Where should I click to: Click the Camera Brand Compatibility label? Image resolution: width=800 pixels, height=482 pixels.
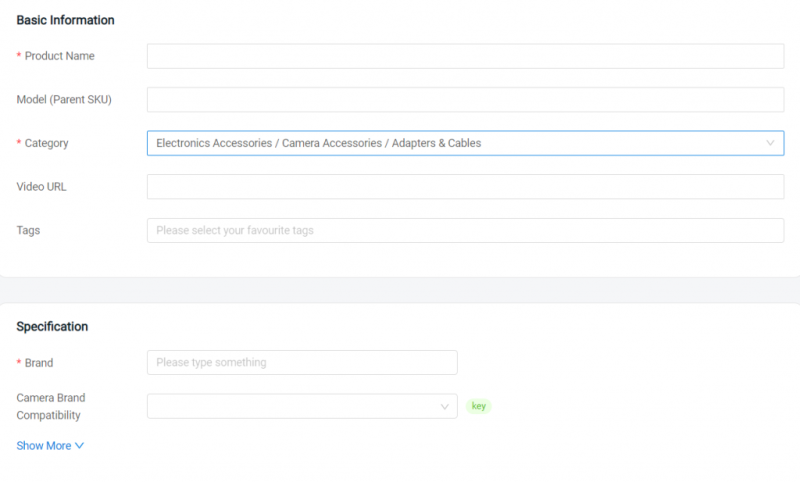click(51, 407)
